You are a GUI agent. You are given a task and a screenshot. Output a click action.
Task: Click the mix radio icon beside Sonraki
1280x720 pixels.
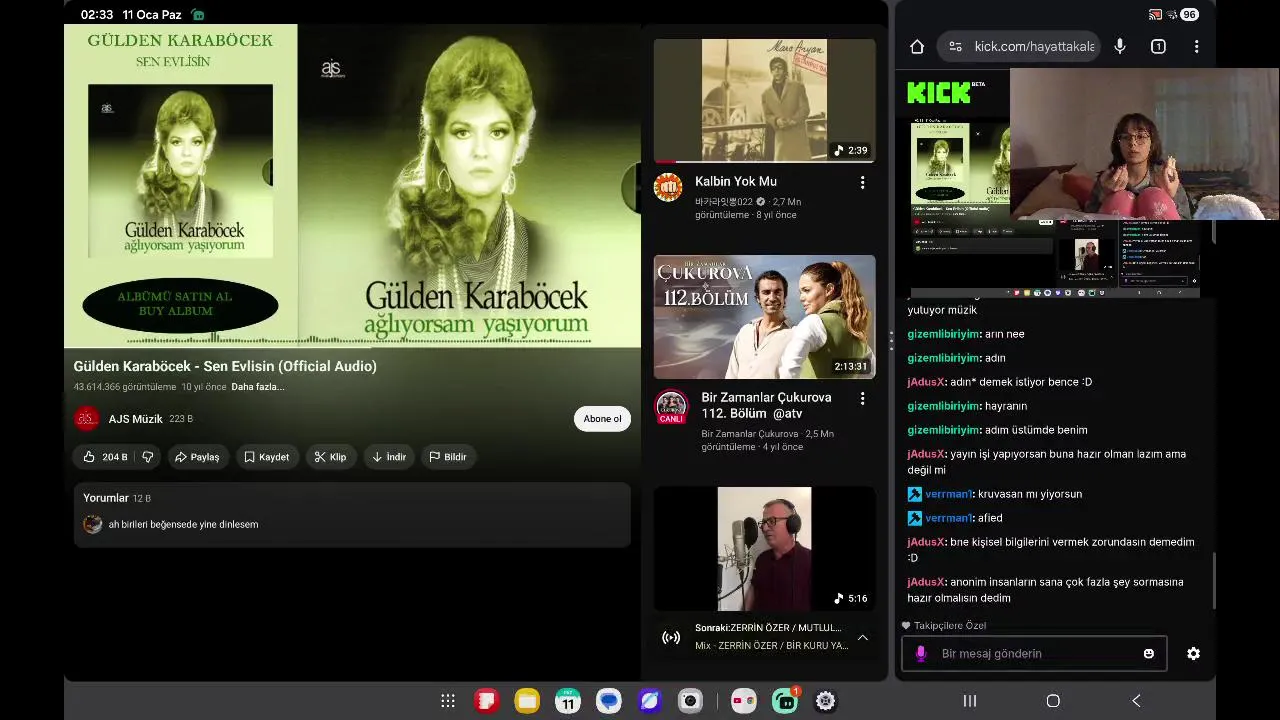(672, 637)
